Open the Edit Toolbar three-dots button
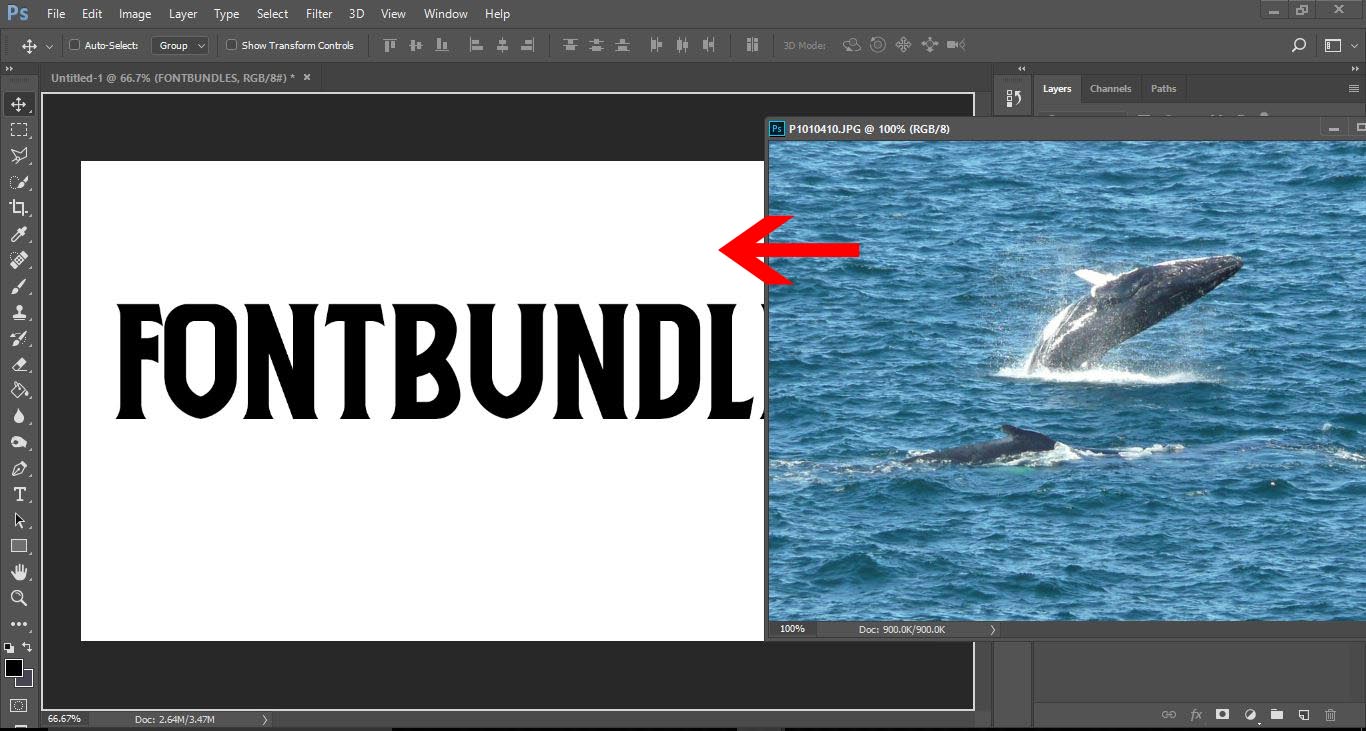This screenshot has width=1366, height=731. tap(18, 624)
